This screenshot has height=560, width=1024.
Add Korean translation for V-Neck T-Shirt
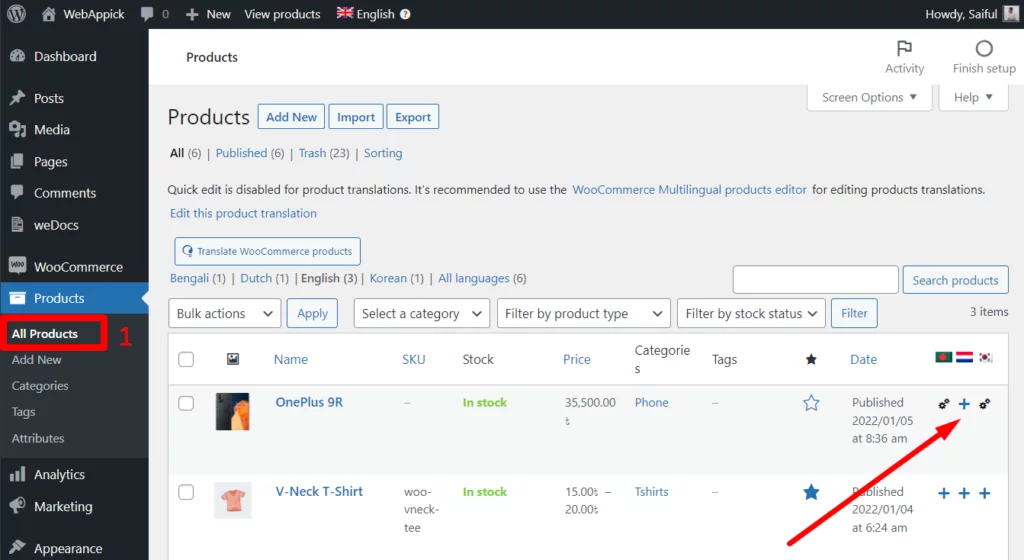click(985, 493)
